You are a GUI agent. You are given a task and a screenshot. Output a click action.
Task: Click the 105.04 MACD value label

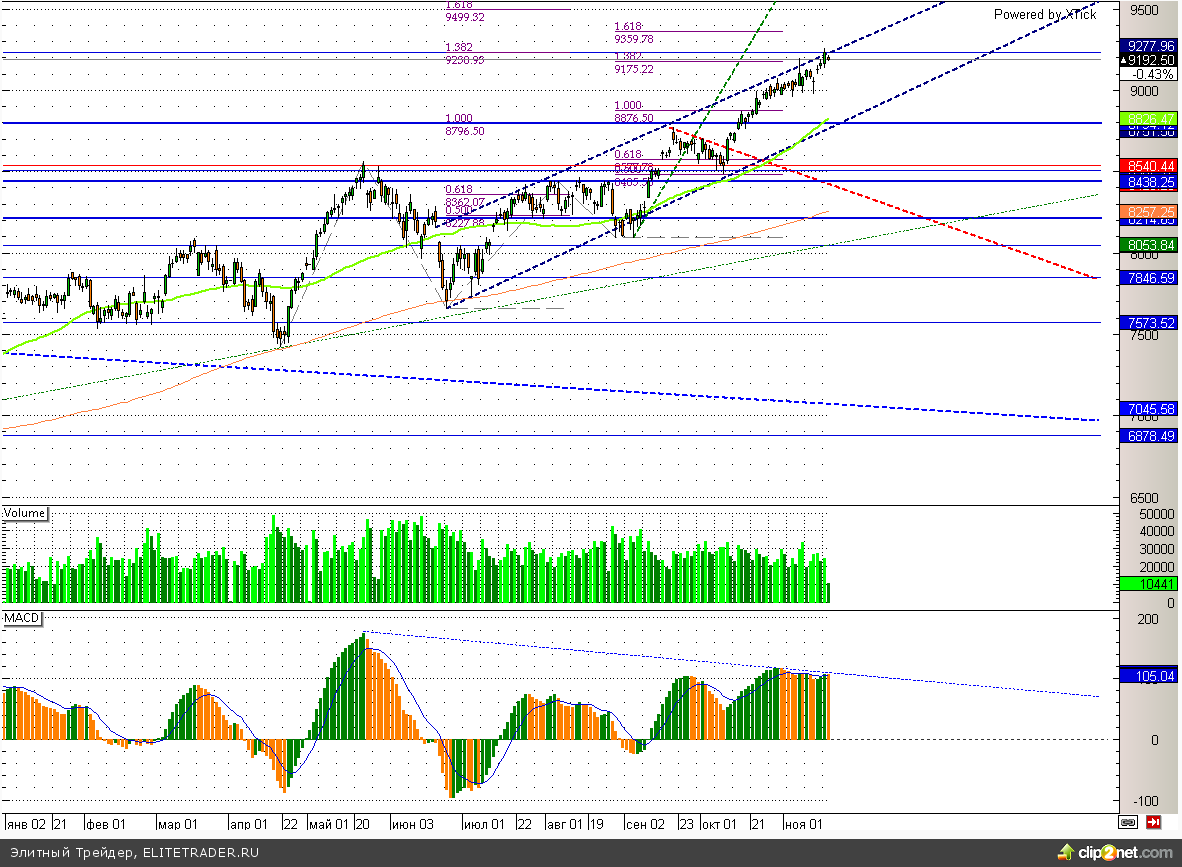(x=1148, y=676)
